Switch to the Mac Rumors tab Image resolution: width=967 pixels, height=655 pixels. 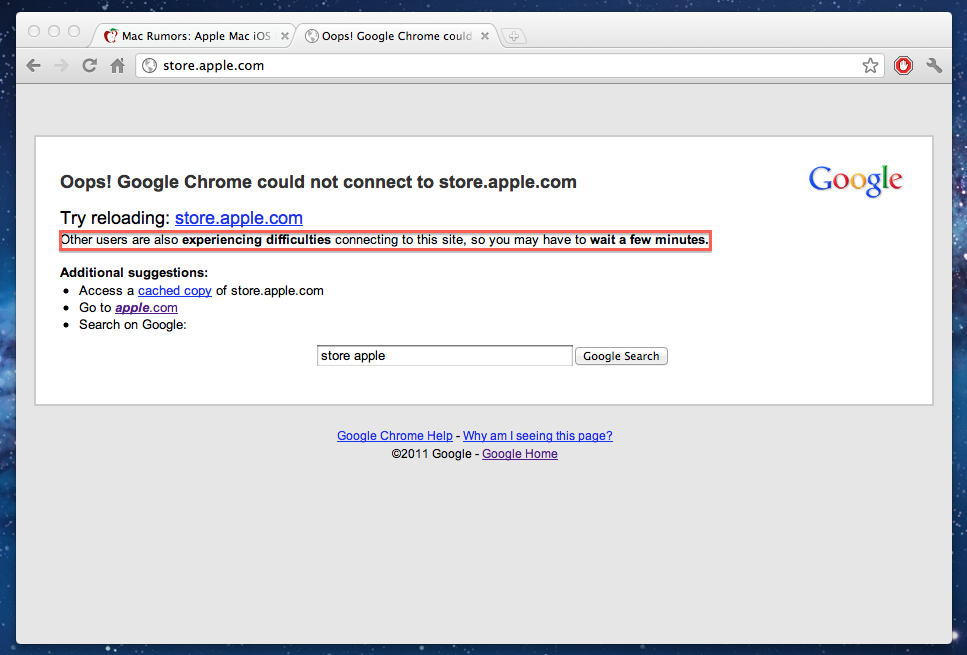[192, 36]
